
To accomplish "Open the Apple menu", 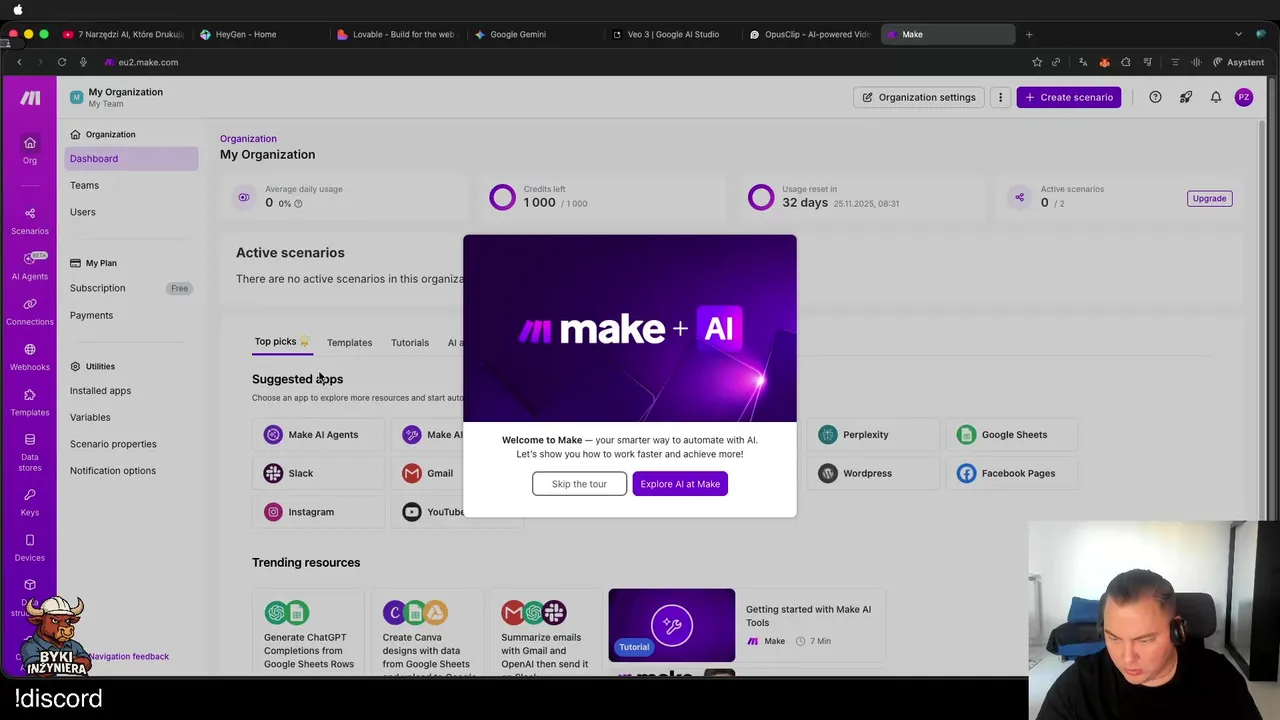I will click(x=18, y=9).
